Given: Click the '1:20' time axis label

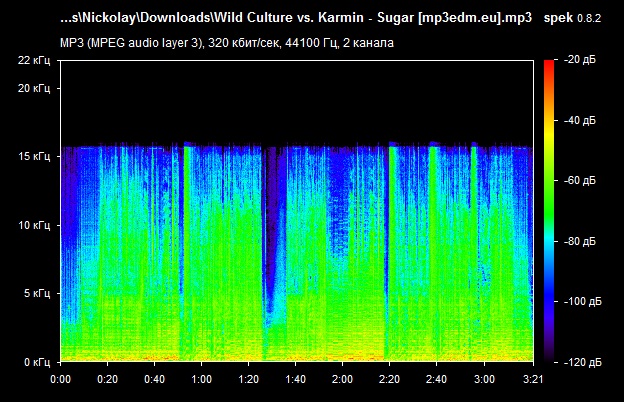Looking at the screenshot, I should pyautogui.click(x=248, y=379).
